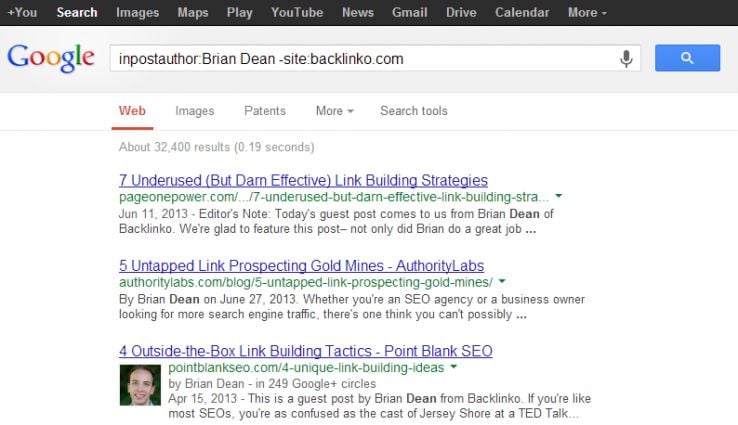This screenshot has height=425, width=738.
Task: Open the More dropdown under search box
Action: coord(334,111)
